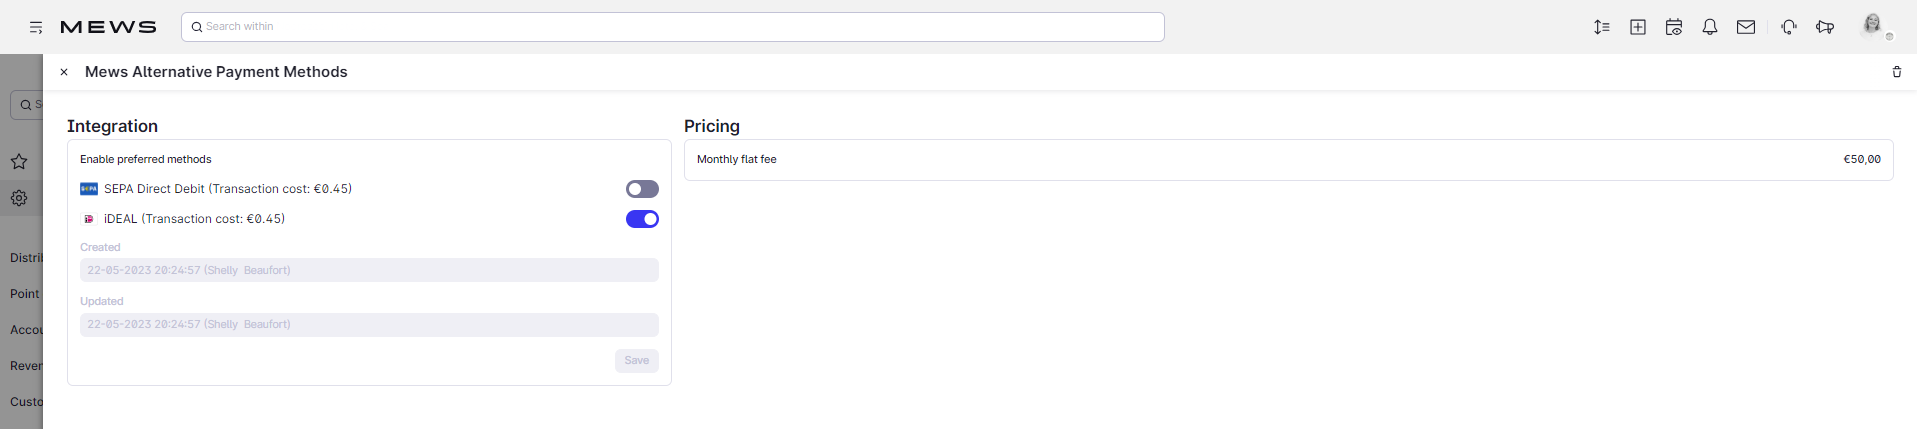This screenshot has width=1917, height=429.
Task: Delete integration using trash icon
Action: [1897, 72]
